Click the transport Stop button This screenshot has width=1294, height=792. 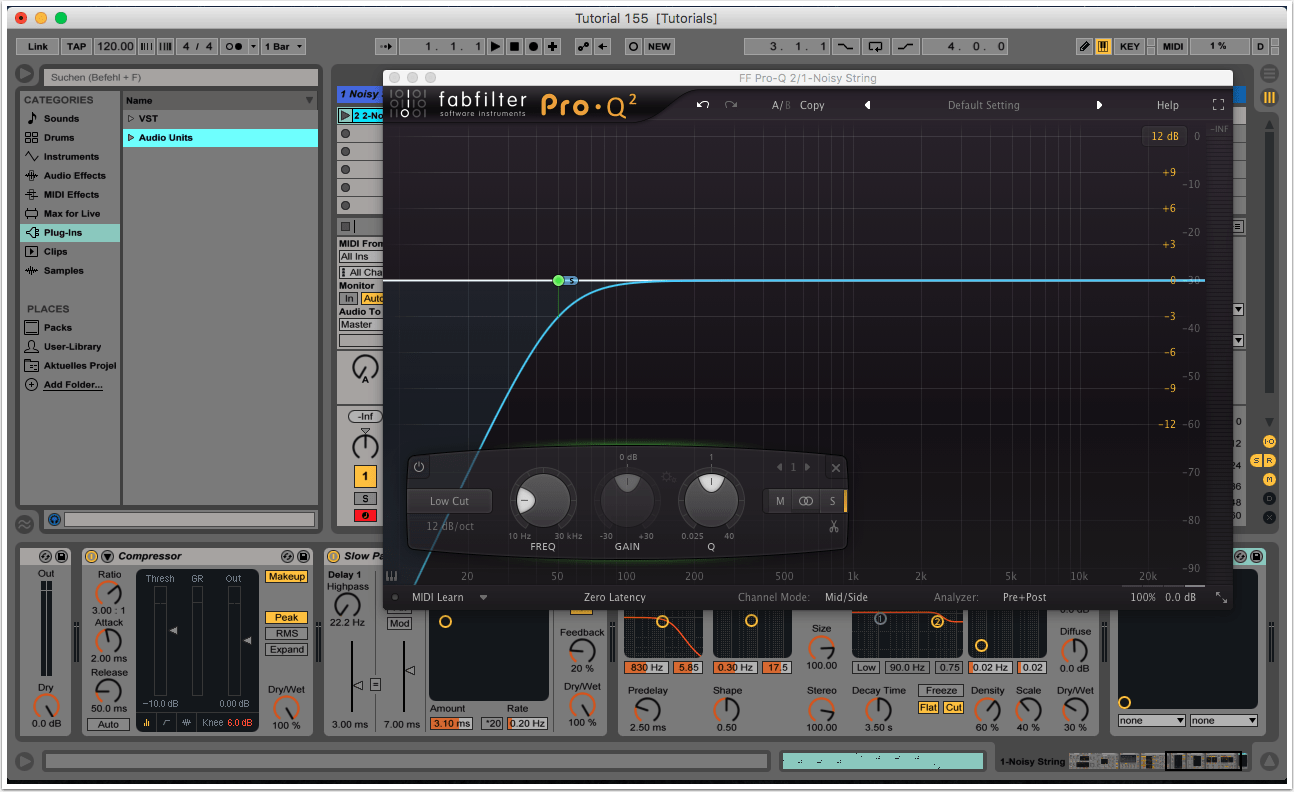[514, 46]
